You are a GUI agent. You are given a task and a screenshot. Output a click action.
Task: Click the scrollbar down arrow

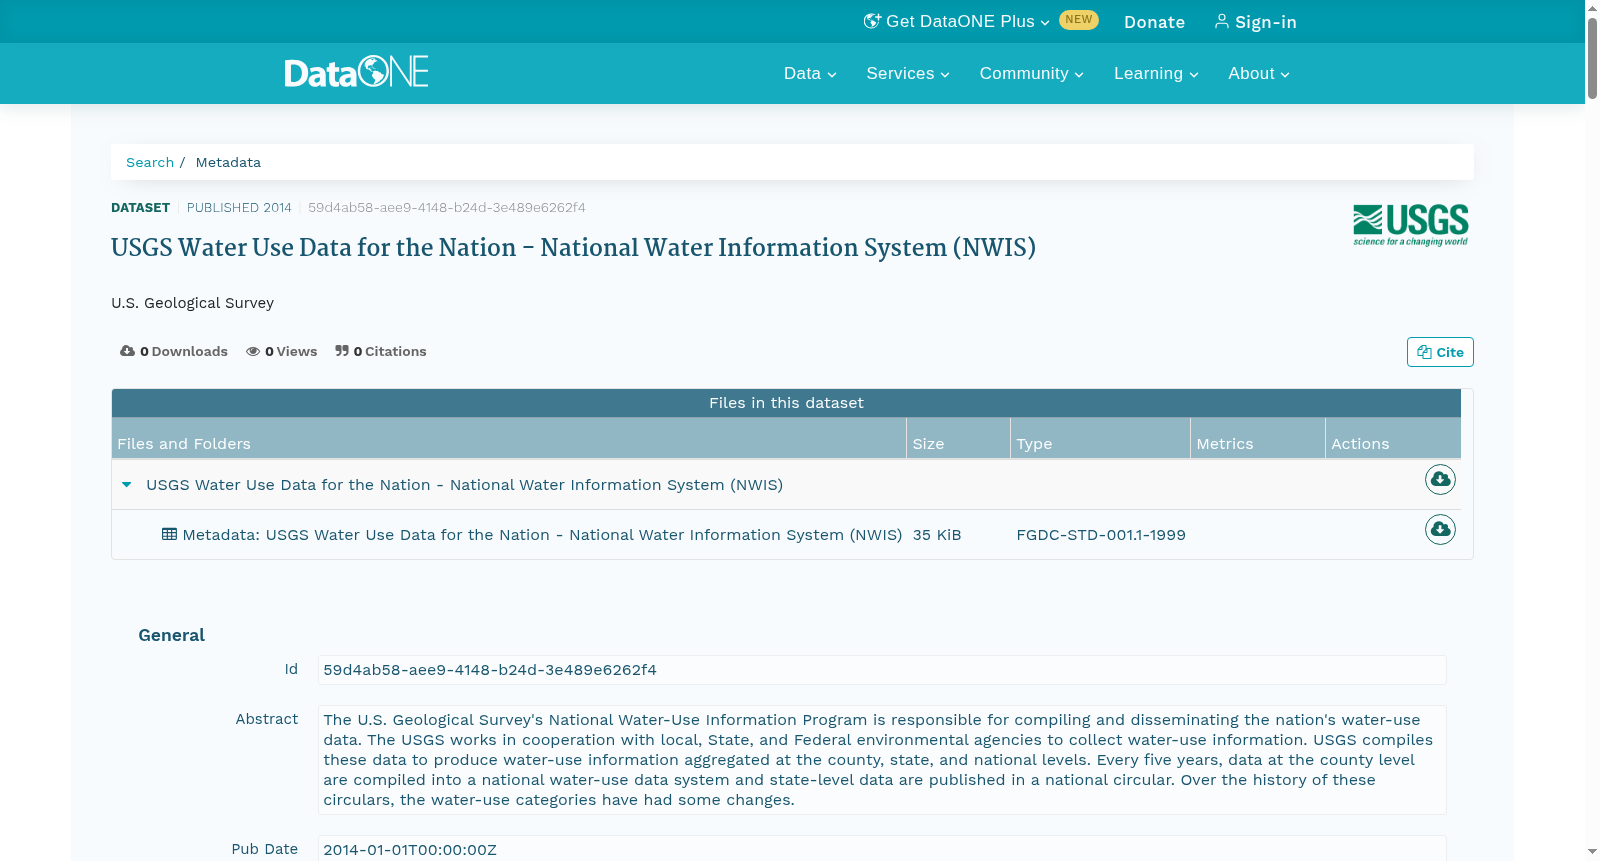point(1592,852)
